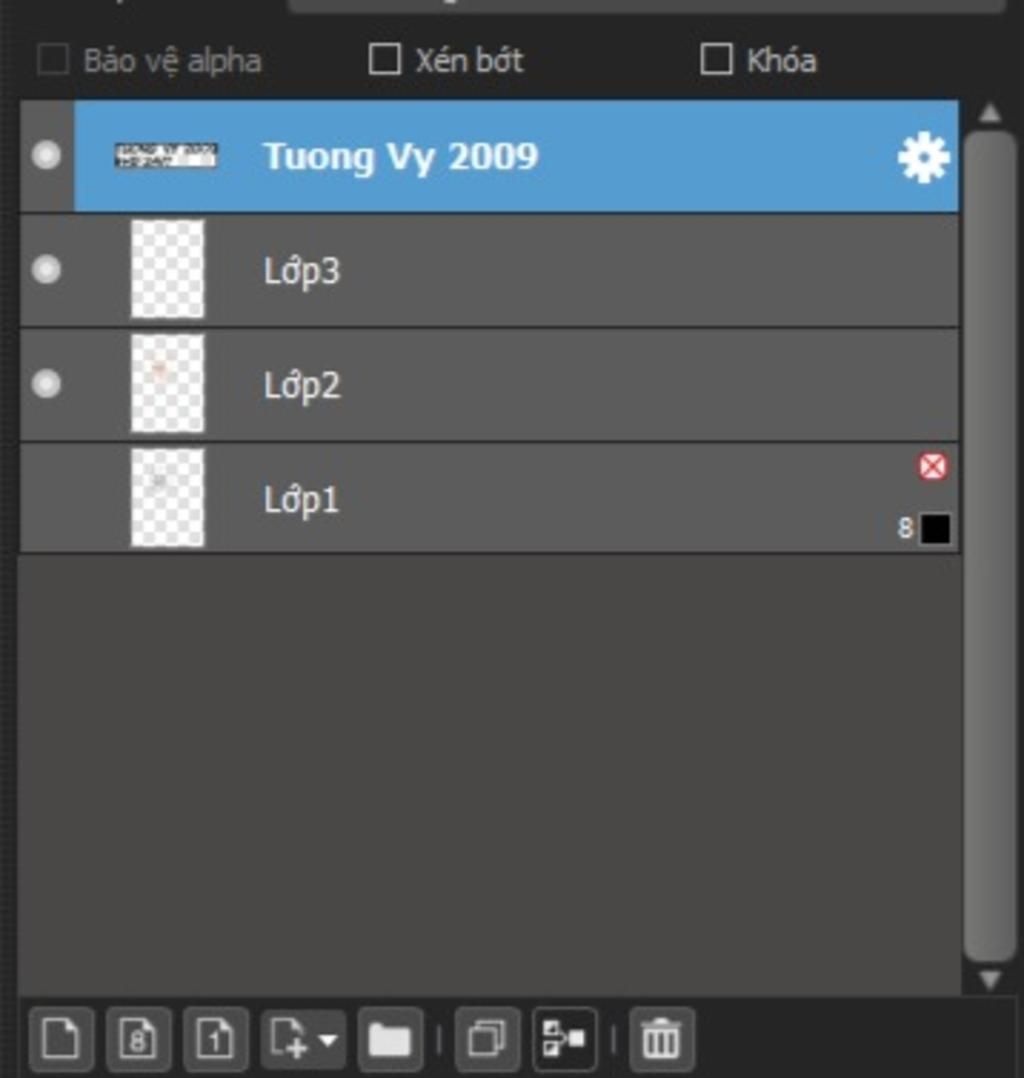Select the Lớp2 layer thumbnail
Screen dimensions: 1024x1078
(x=167, y=384)
